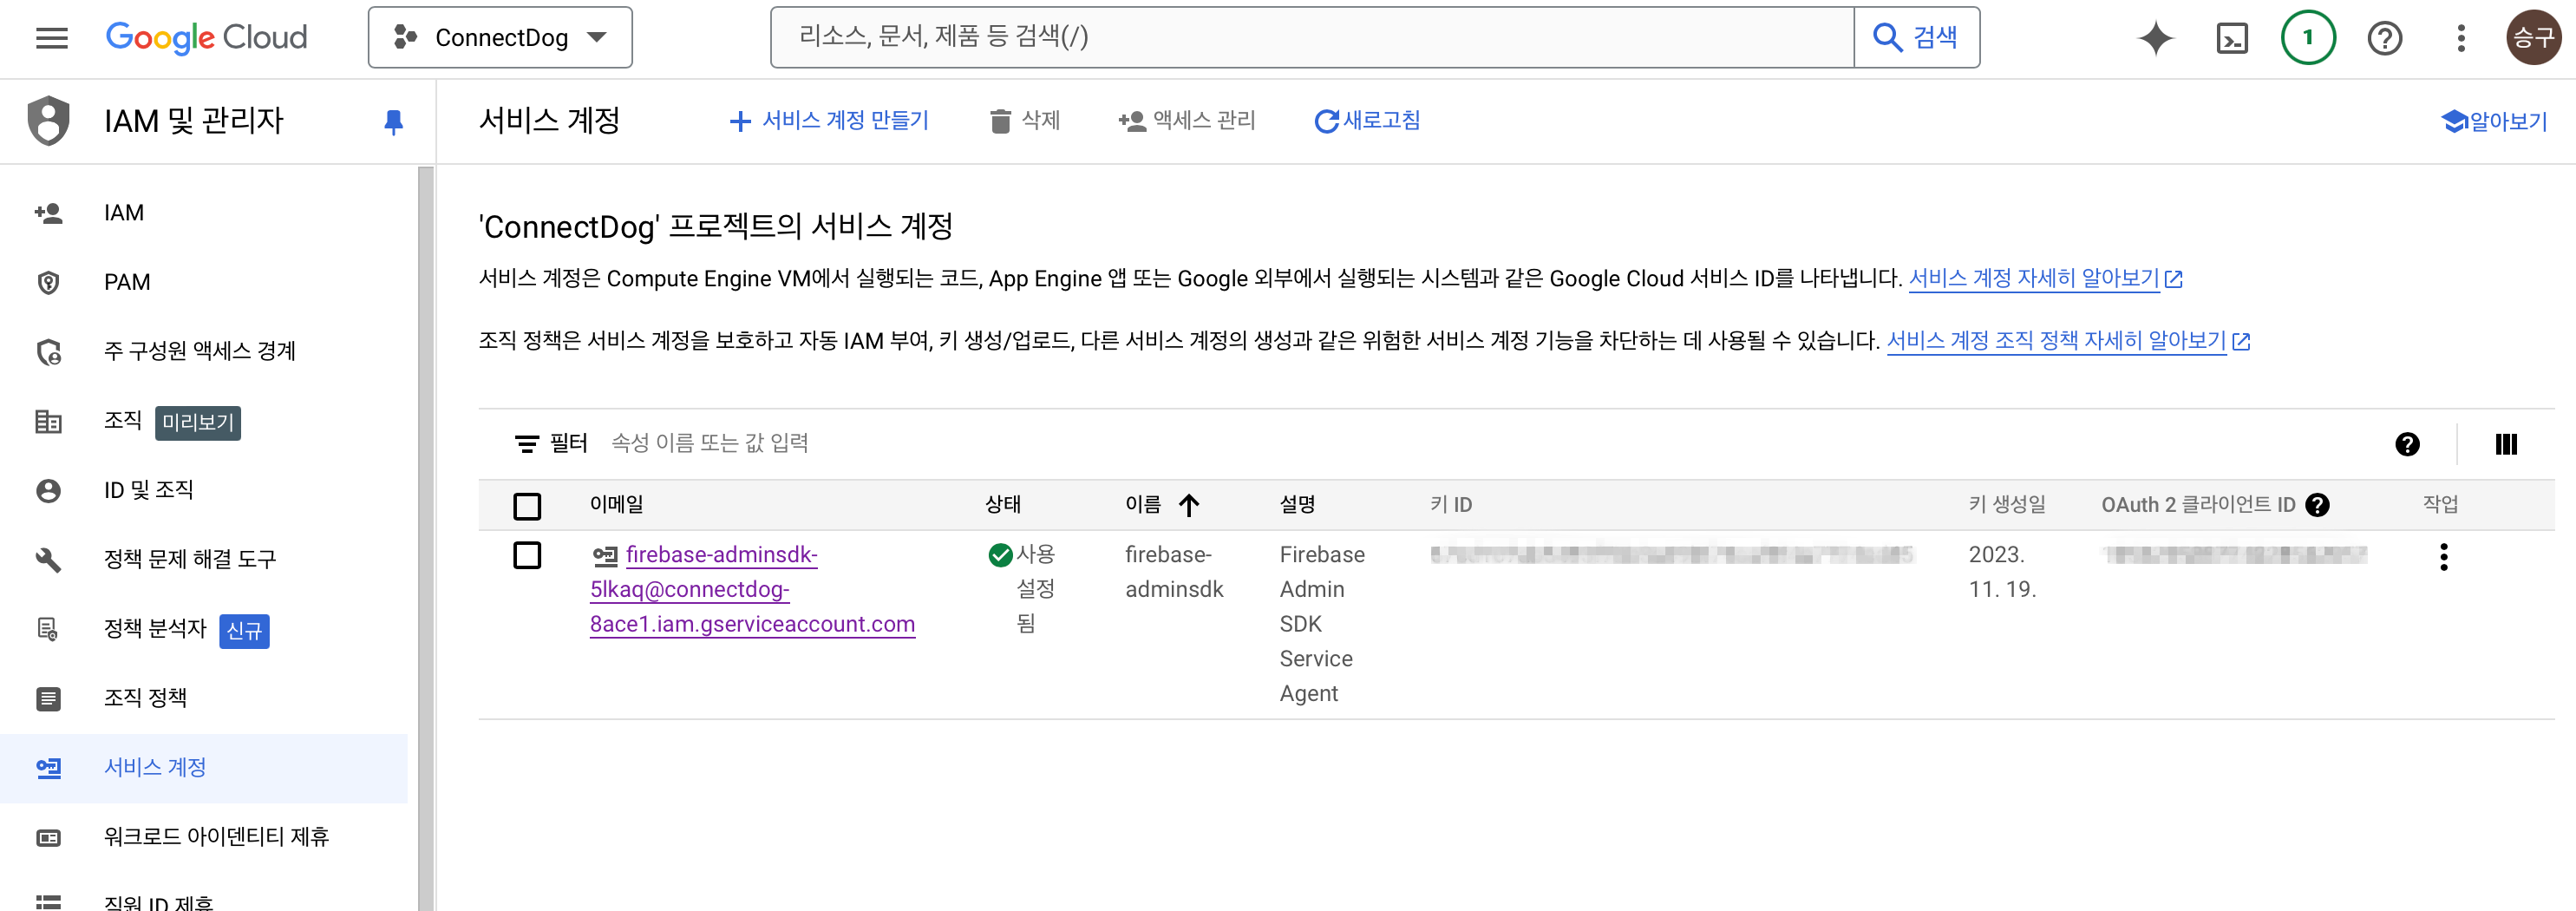The width and height of the screenshot is (2576, 911).
Task: Focus the resource search field
Action: 1312,38
